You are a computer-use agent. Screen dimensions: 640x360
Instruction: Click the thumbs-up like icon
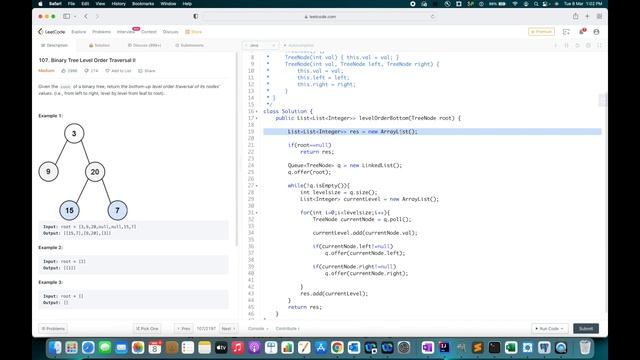click(x=64, y=71)
